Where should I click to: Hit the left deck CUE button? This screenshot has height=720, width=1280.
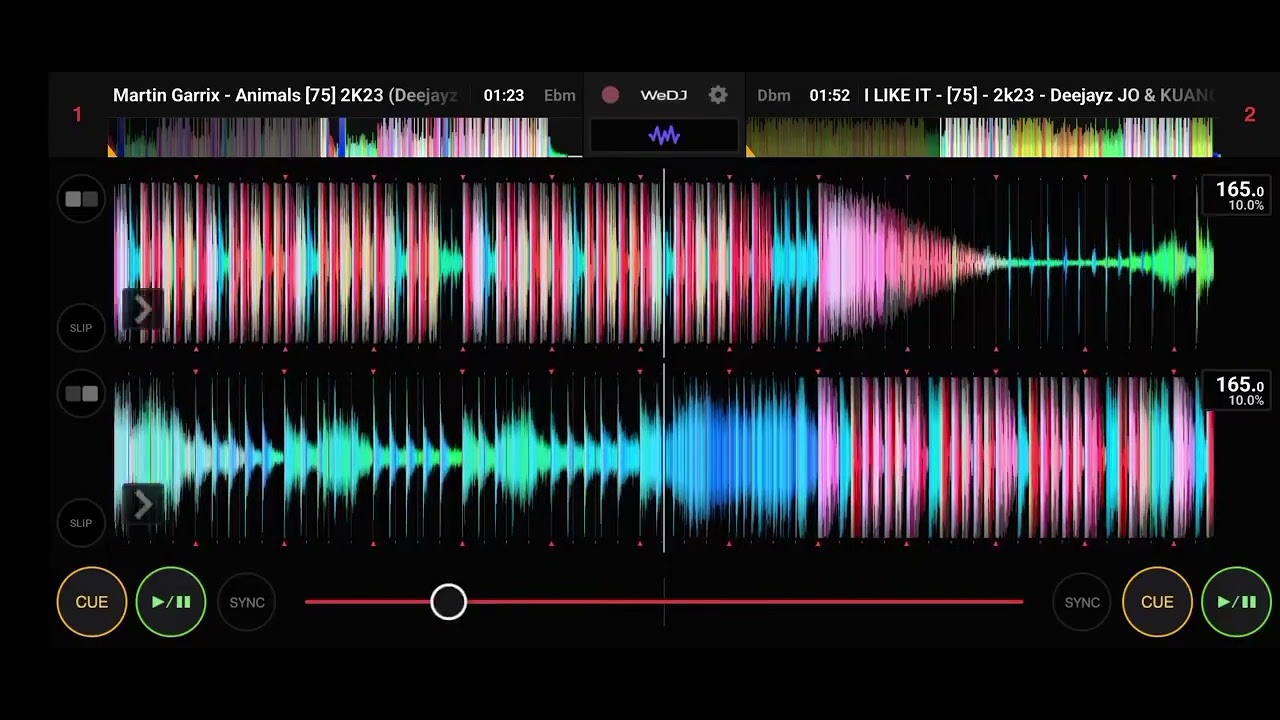point(92,602)
